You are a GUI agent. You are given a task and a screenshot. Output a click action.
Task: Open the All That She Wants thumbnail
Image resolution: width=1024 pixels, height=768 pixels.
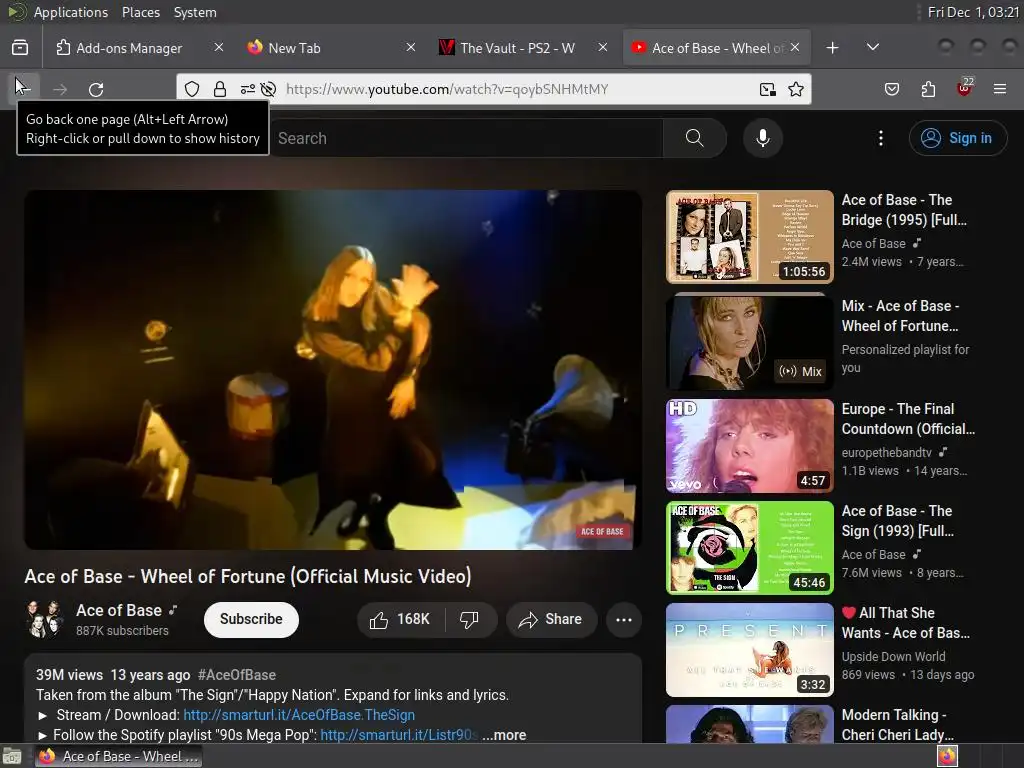pos(750,650)
